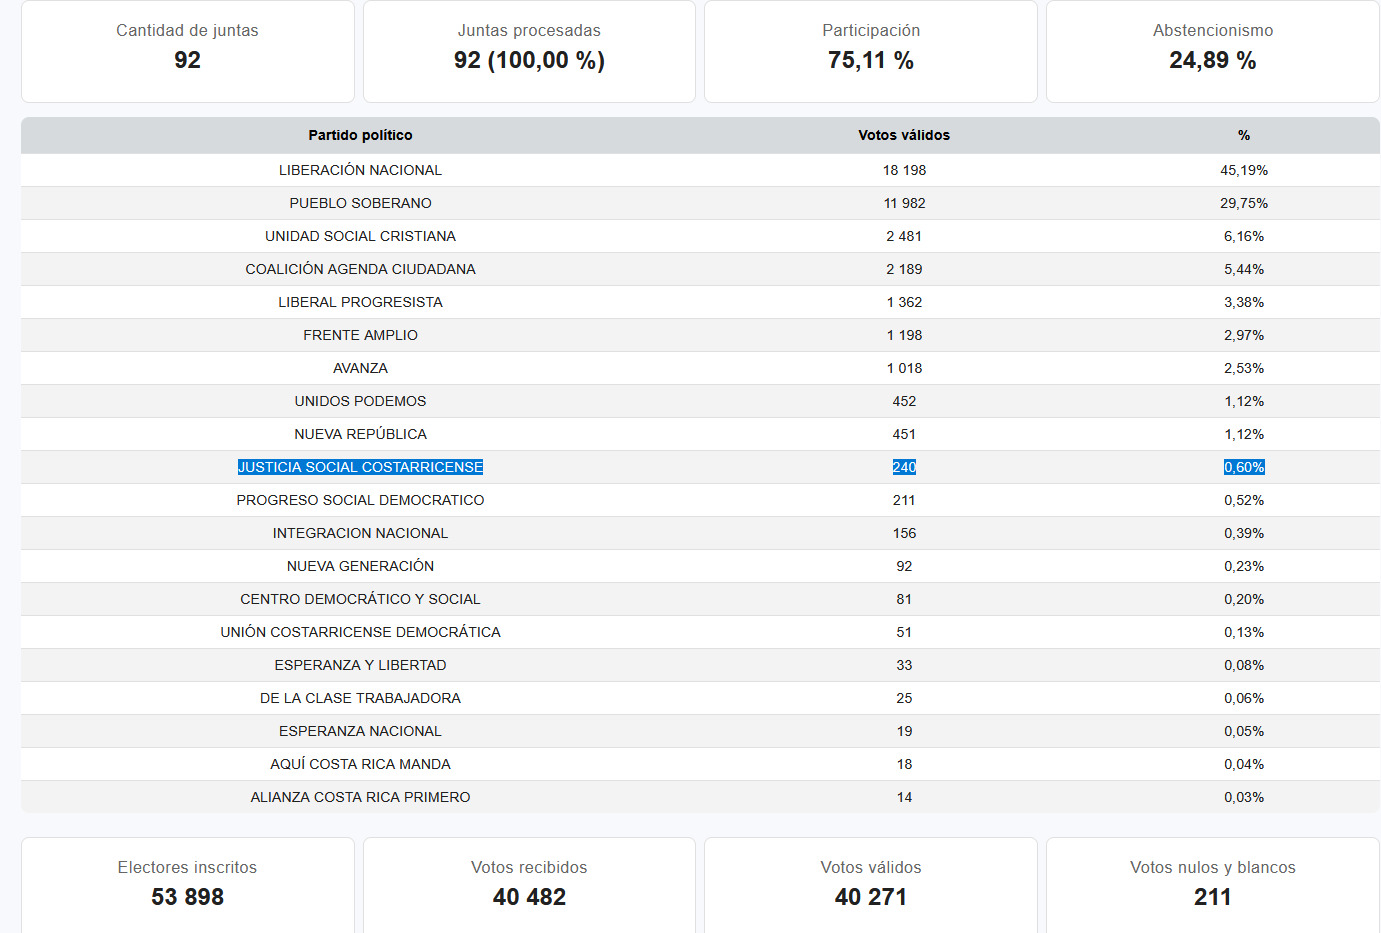Click the FRENTE AMPLIO party name

point(360,335)
